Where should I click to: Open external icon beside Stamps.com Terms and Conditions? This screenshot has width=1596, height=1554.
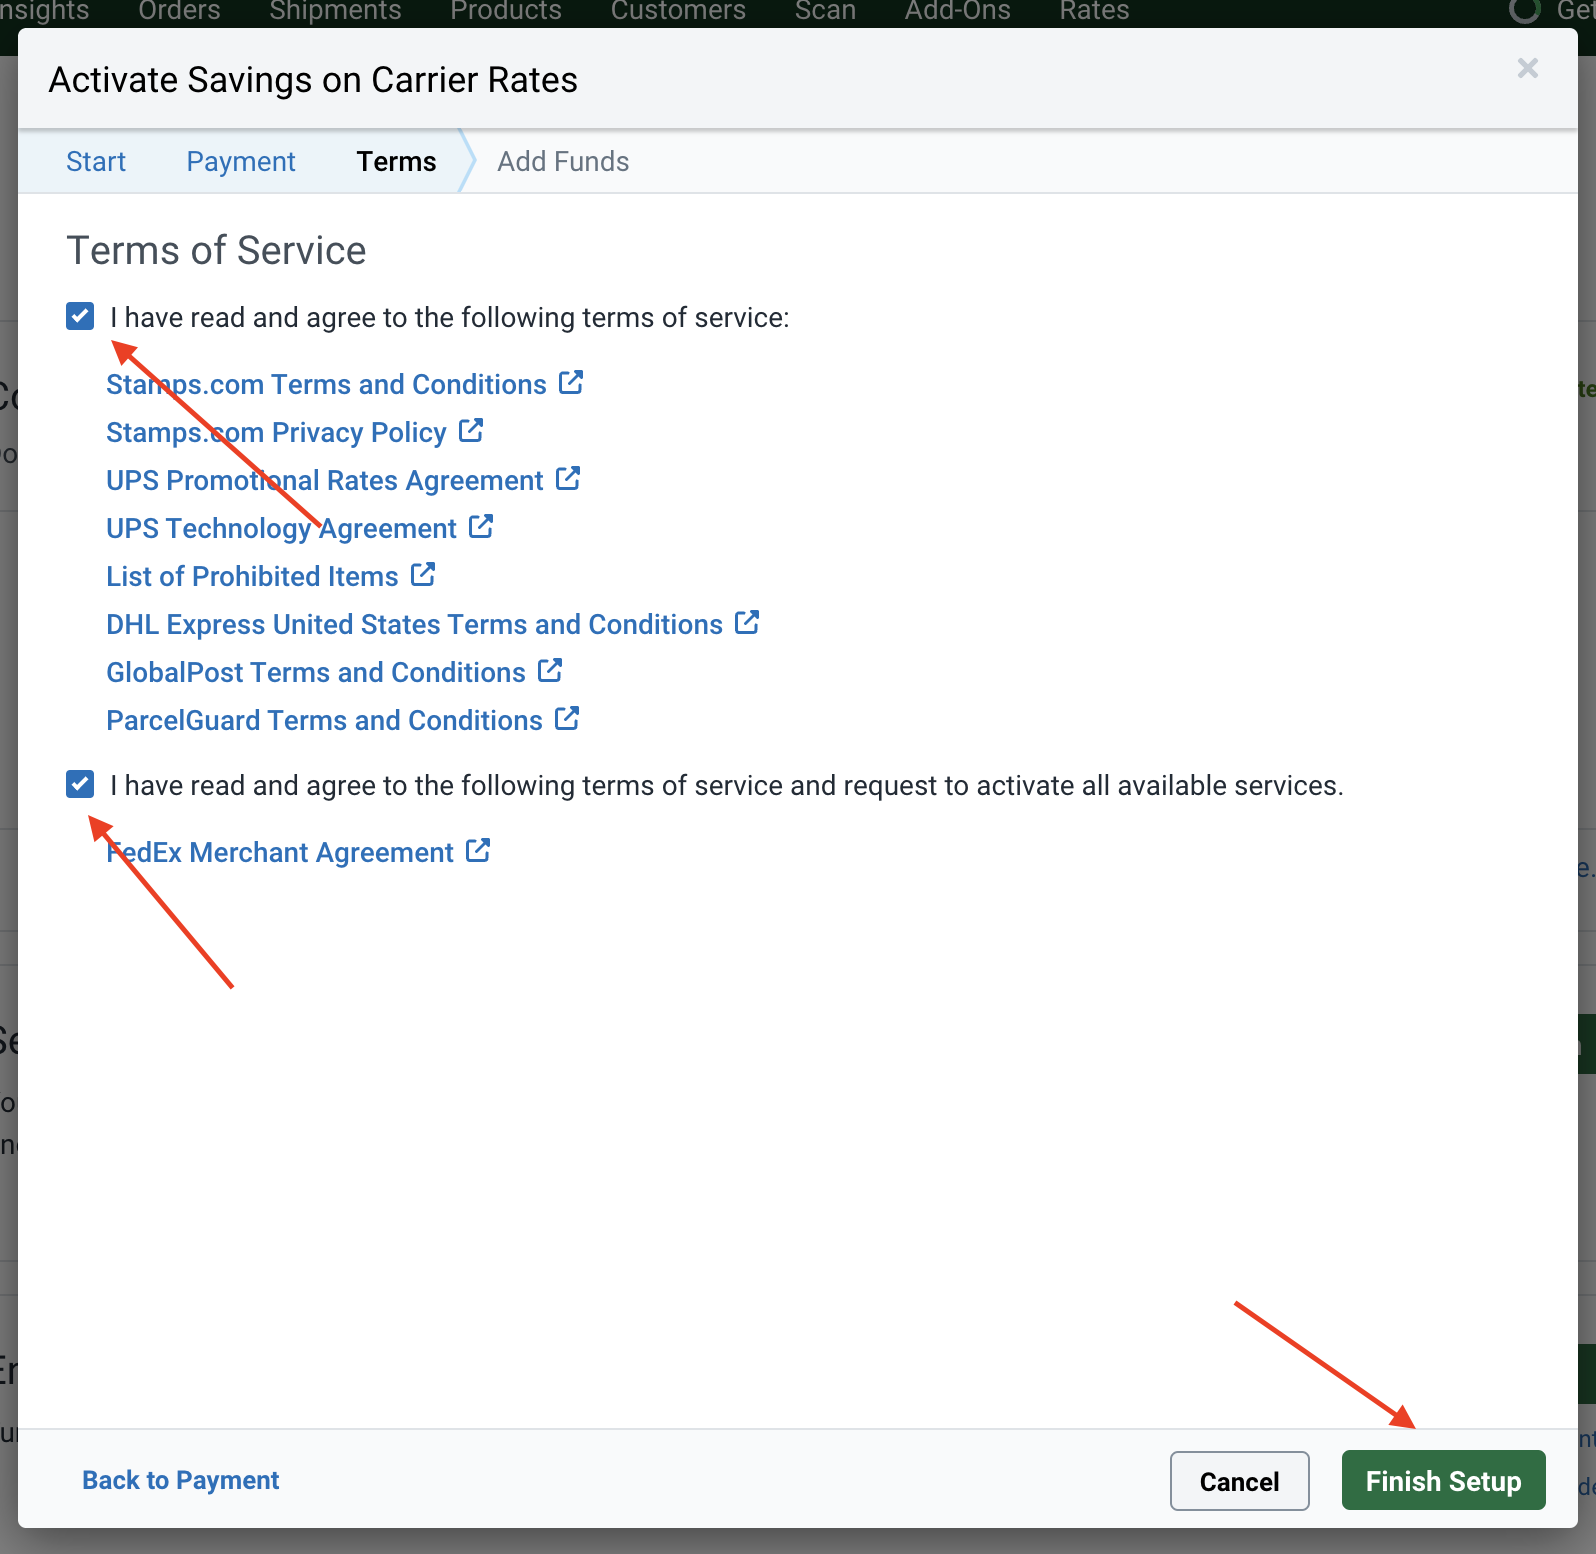pos(571,383)
